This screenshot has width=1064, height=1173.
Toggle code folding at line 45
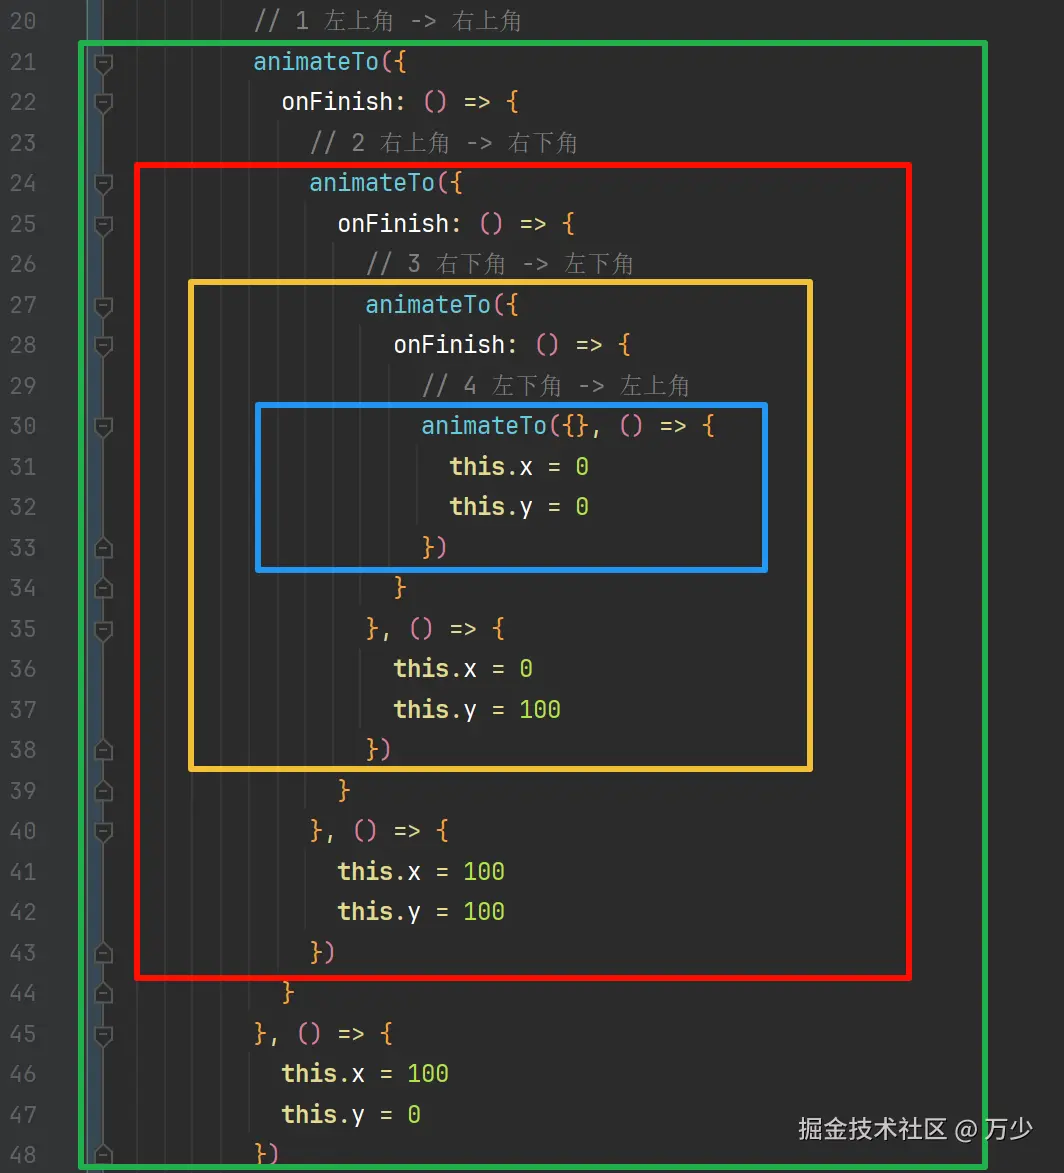[103, 1034]
